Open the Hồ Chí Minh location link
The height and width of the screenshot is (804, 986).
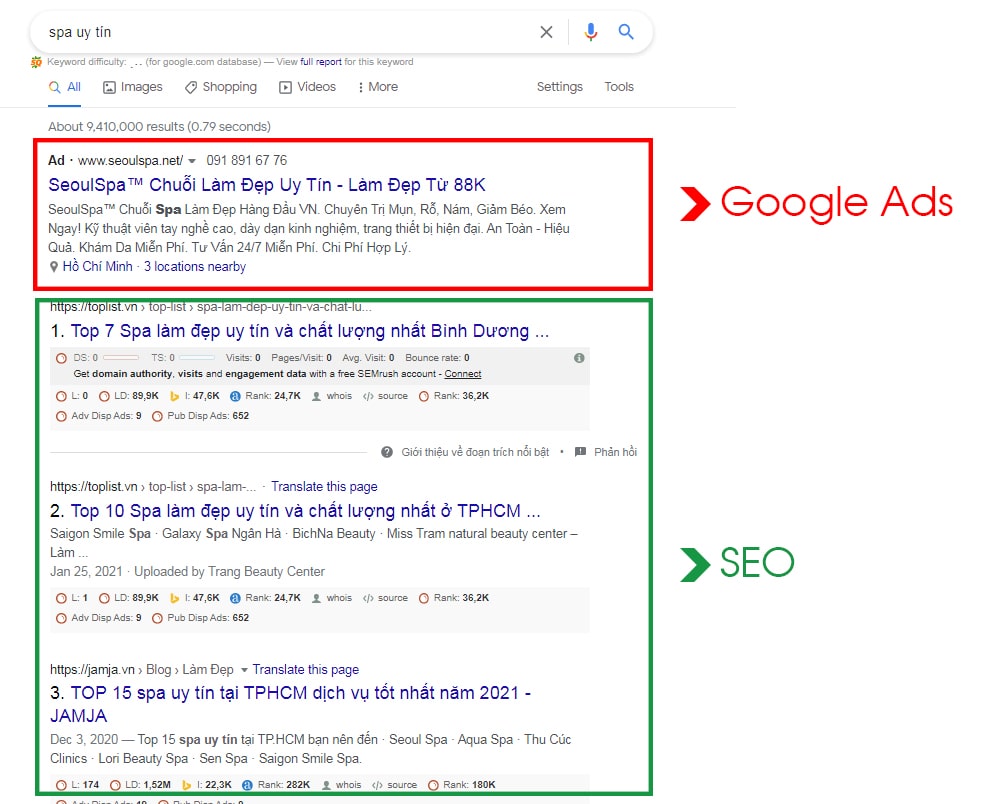[x=97, y=267]
